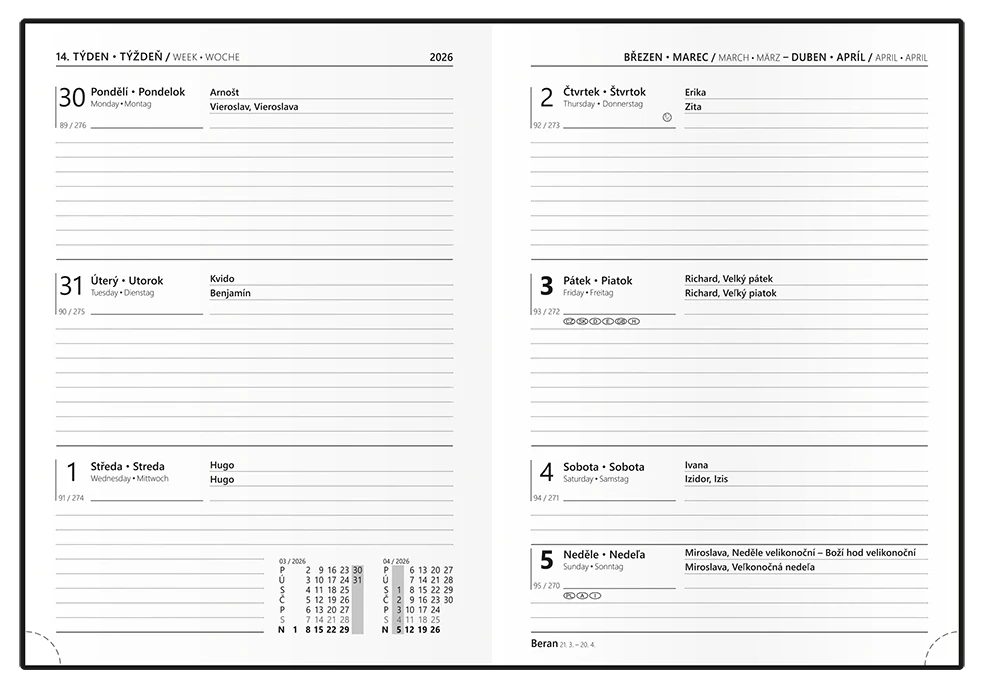Click the full moon icon on Thursday

[667, 117]
